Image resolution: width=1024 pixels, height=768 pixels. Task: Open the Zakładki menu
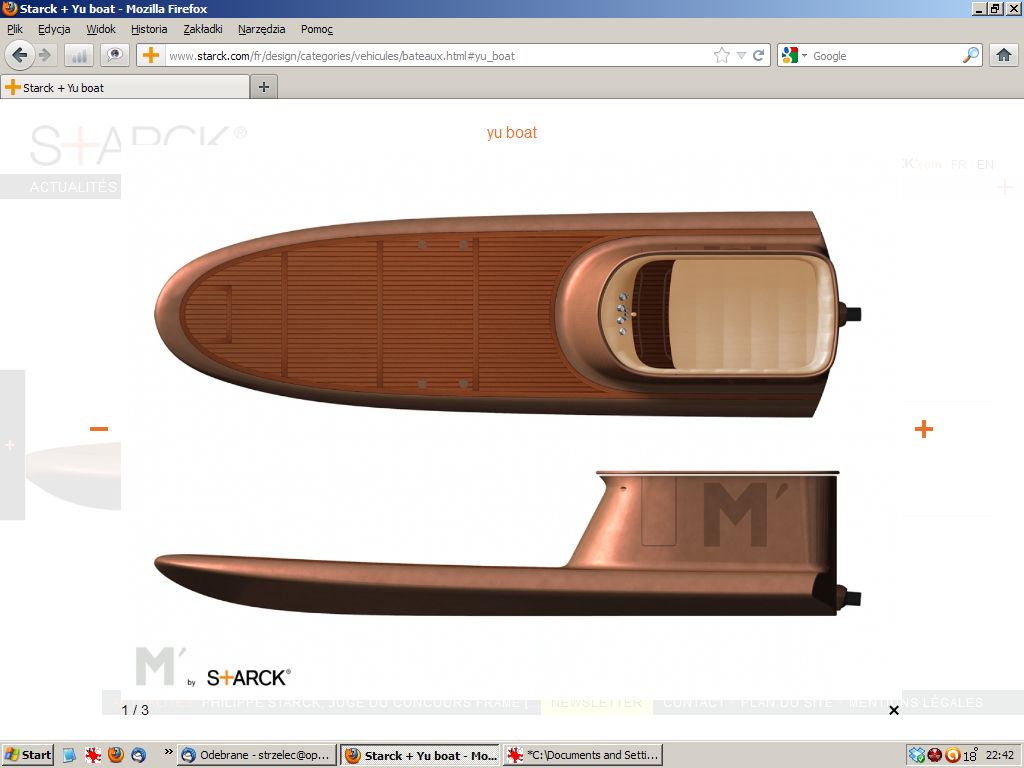pos(203,29)
